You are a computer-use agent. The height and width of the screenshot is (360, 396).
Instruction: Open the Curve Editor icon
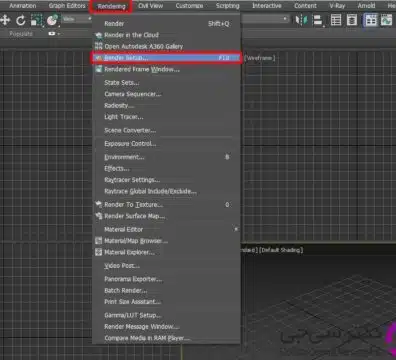point(387,20)
